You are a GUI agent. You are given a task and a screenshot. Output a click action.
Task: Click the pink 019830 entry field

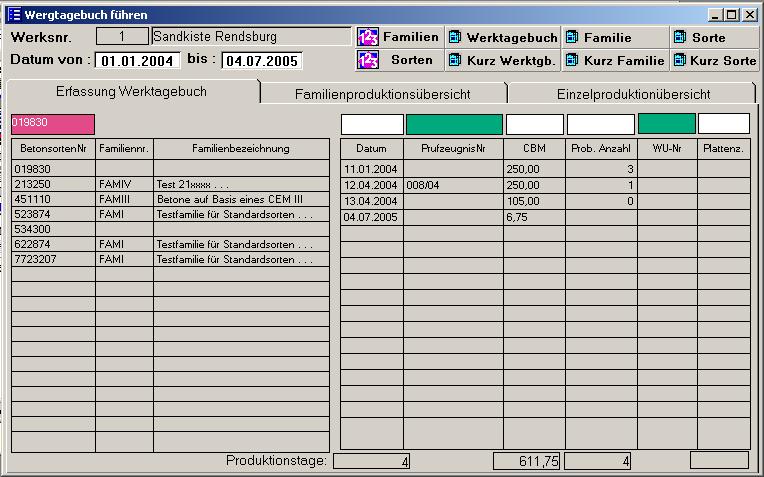52,124
